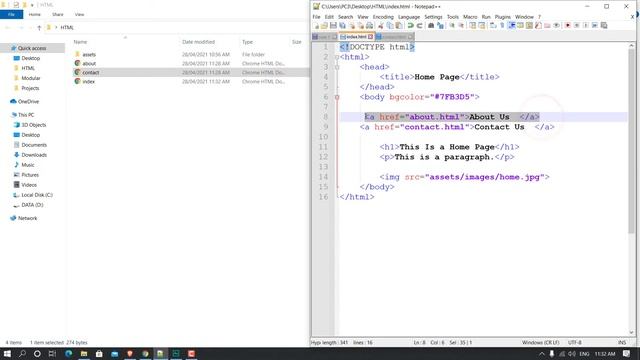
Task: Toggle the indent guide toolbar button
Action: (511, 25)
